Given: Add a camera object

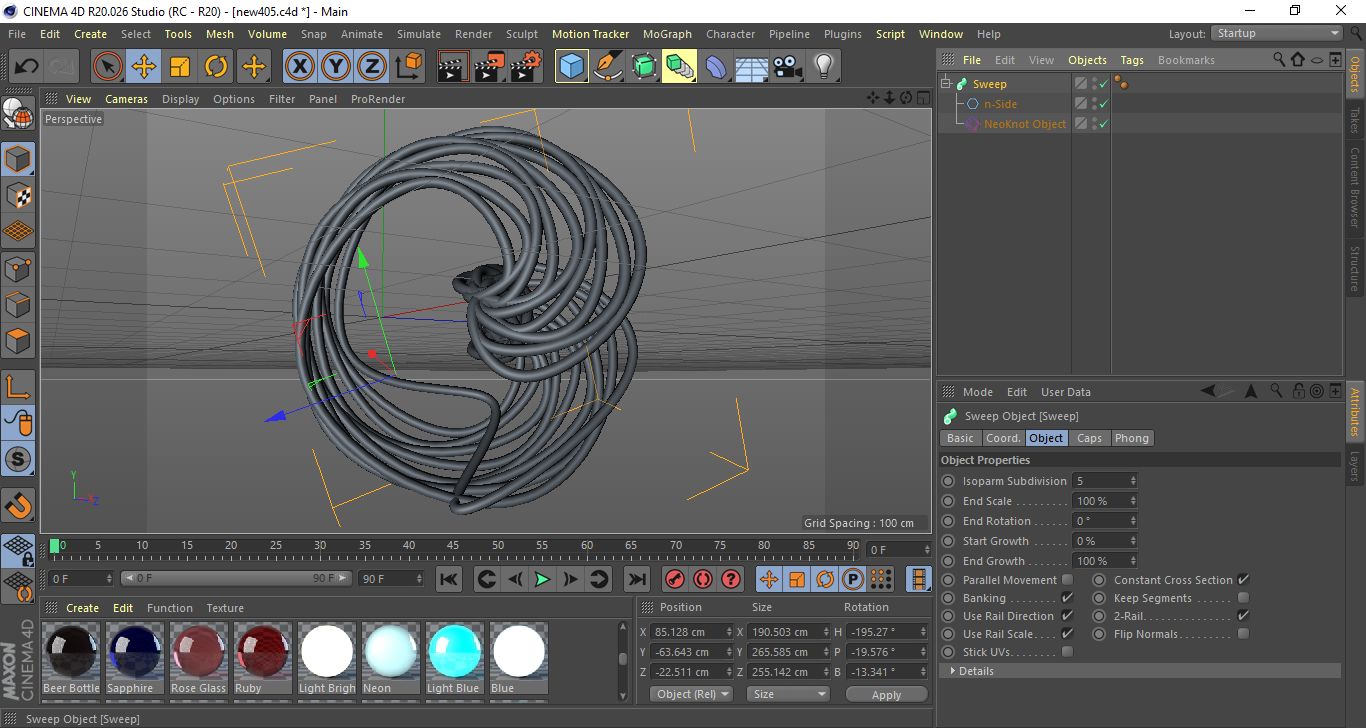Looking at the screenshot, I should tap(788, 67).
